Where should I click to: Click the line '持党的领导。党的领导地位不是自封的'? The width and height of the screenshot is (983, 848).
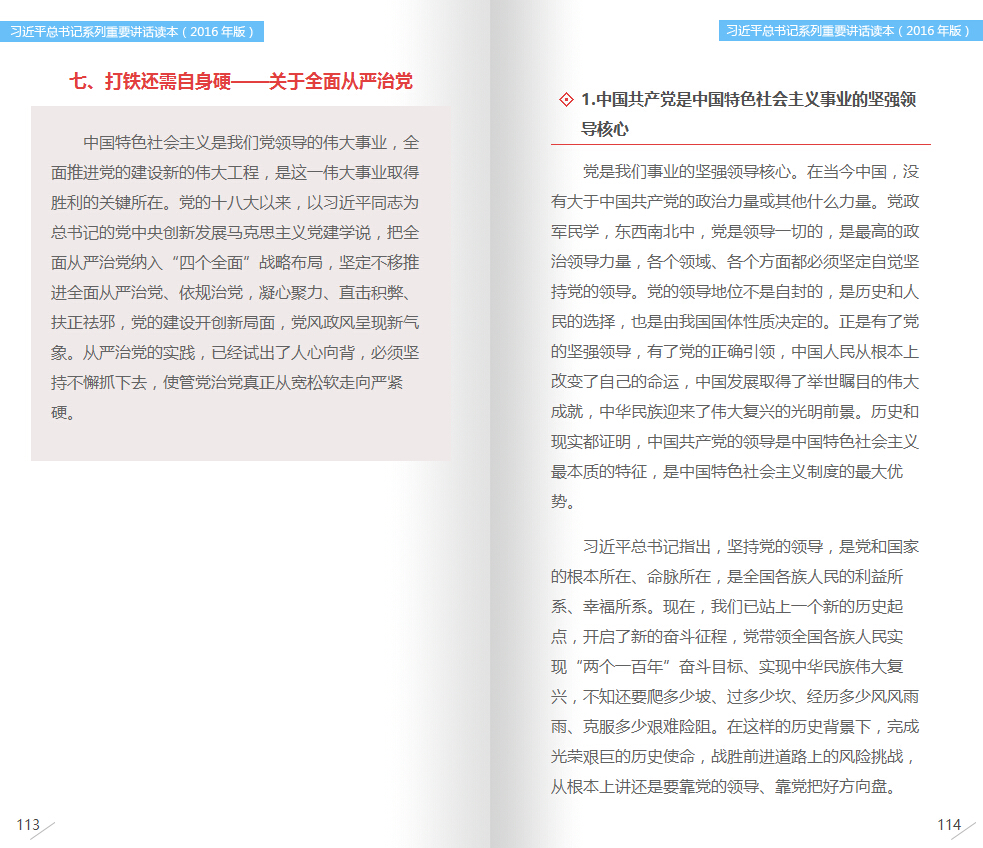(x=686, y=291)
